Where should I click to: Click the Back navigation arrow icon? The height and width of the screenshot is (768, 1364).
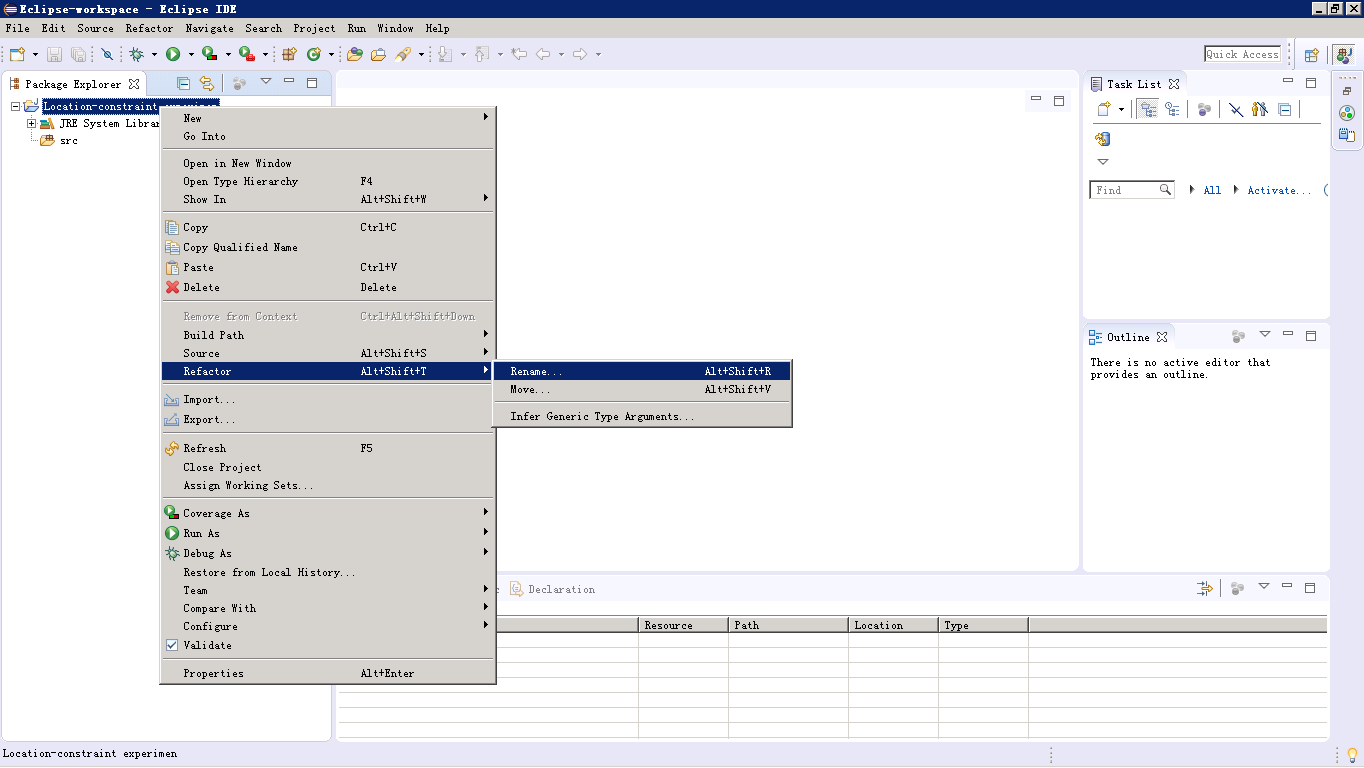pos(543,54)
